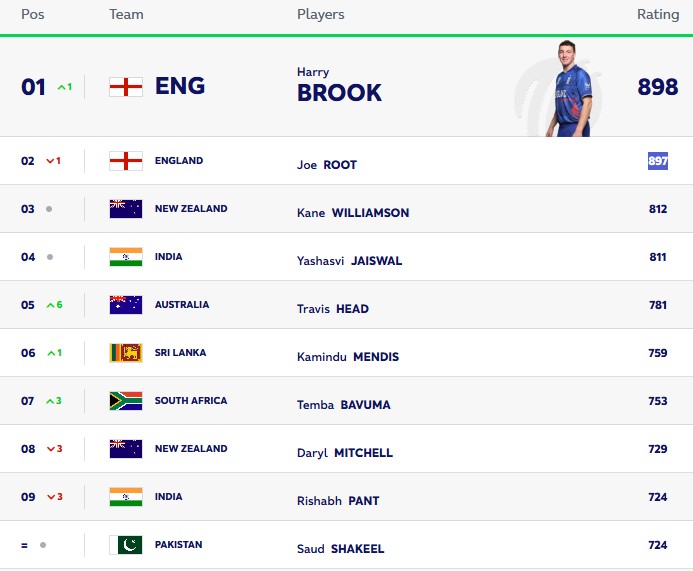Click the England flag beside ENG
Viewport: 693px width, 571px height.
click(x=126, y=87)
